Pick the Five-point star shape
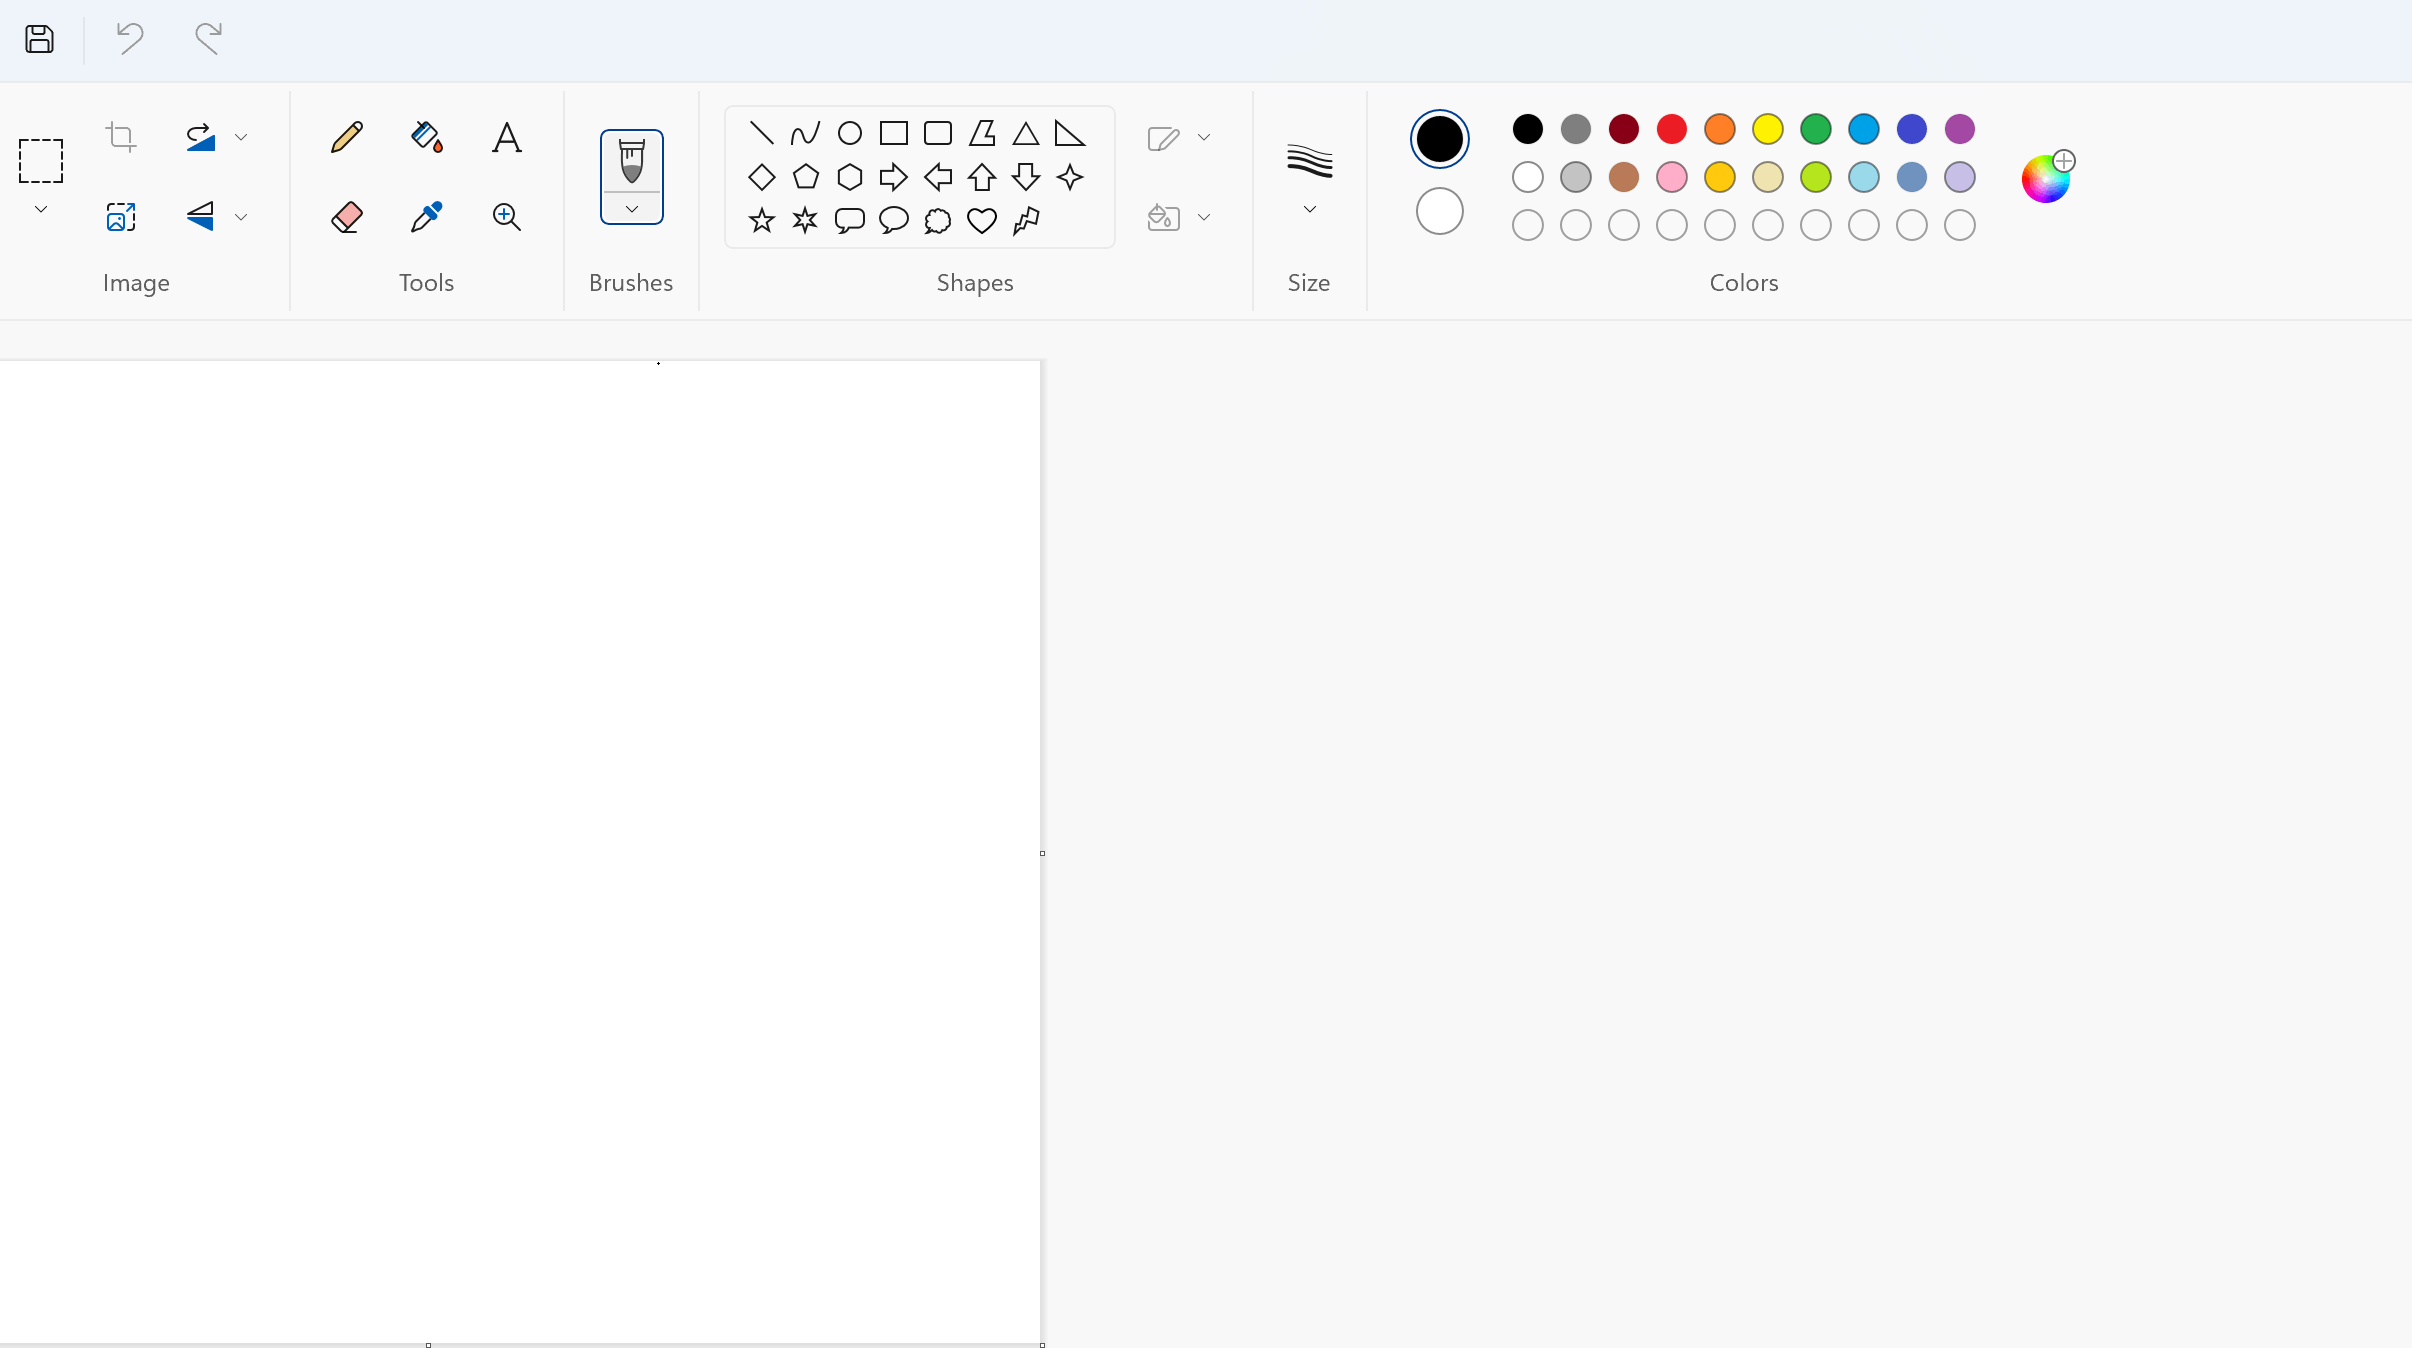 pyautogui.click(x=761, y=221)
